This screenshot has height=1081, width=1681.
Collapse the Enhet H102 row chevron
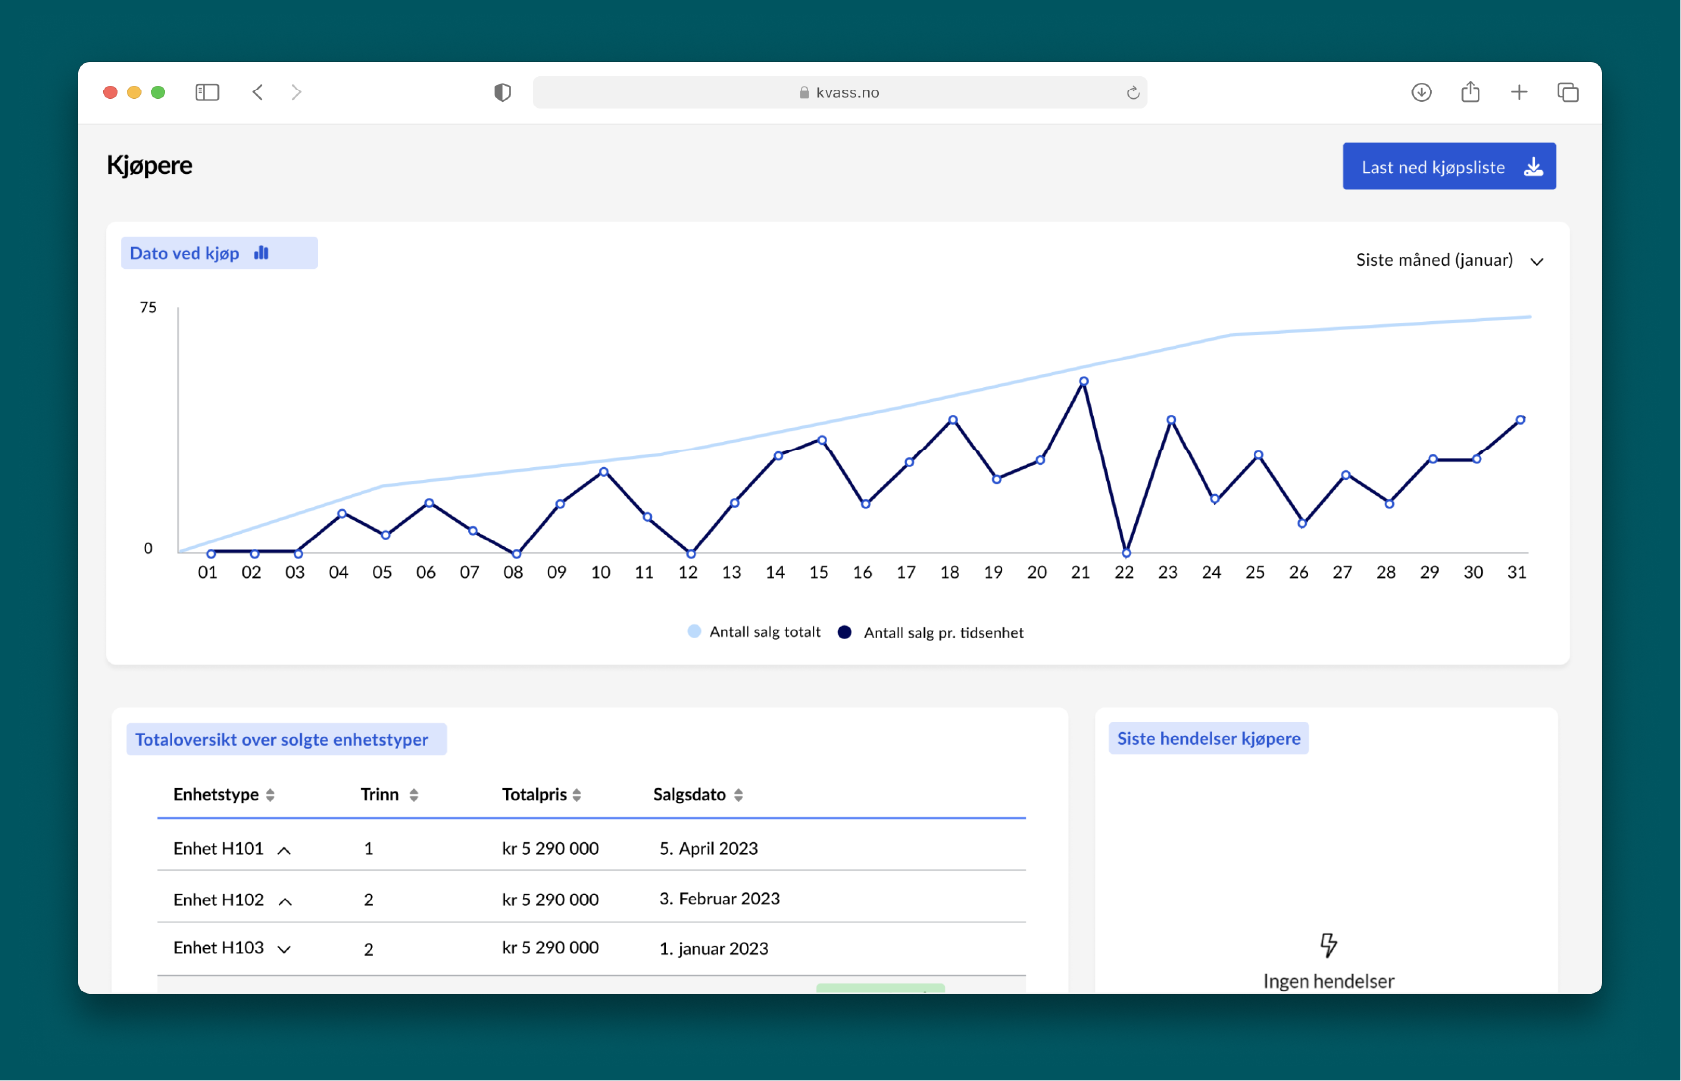(x=285, y=901)
